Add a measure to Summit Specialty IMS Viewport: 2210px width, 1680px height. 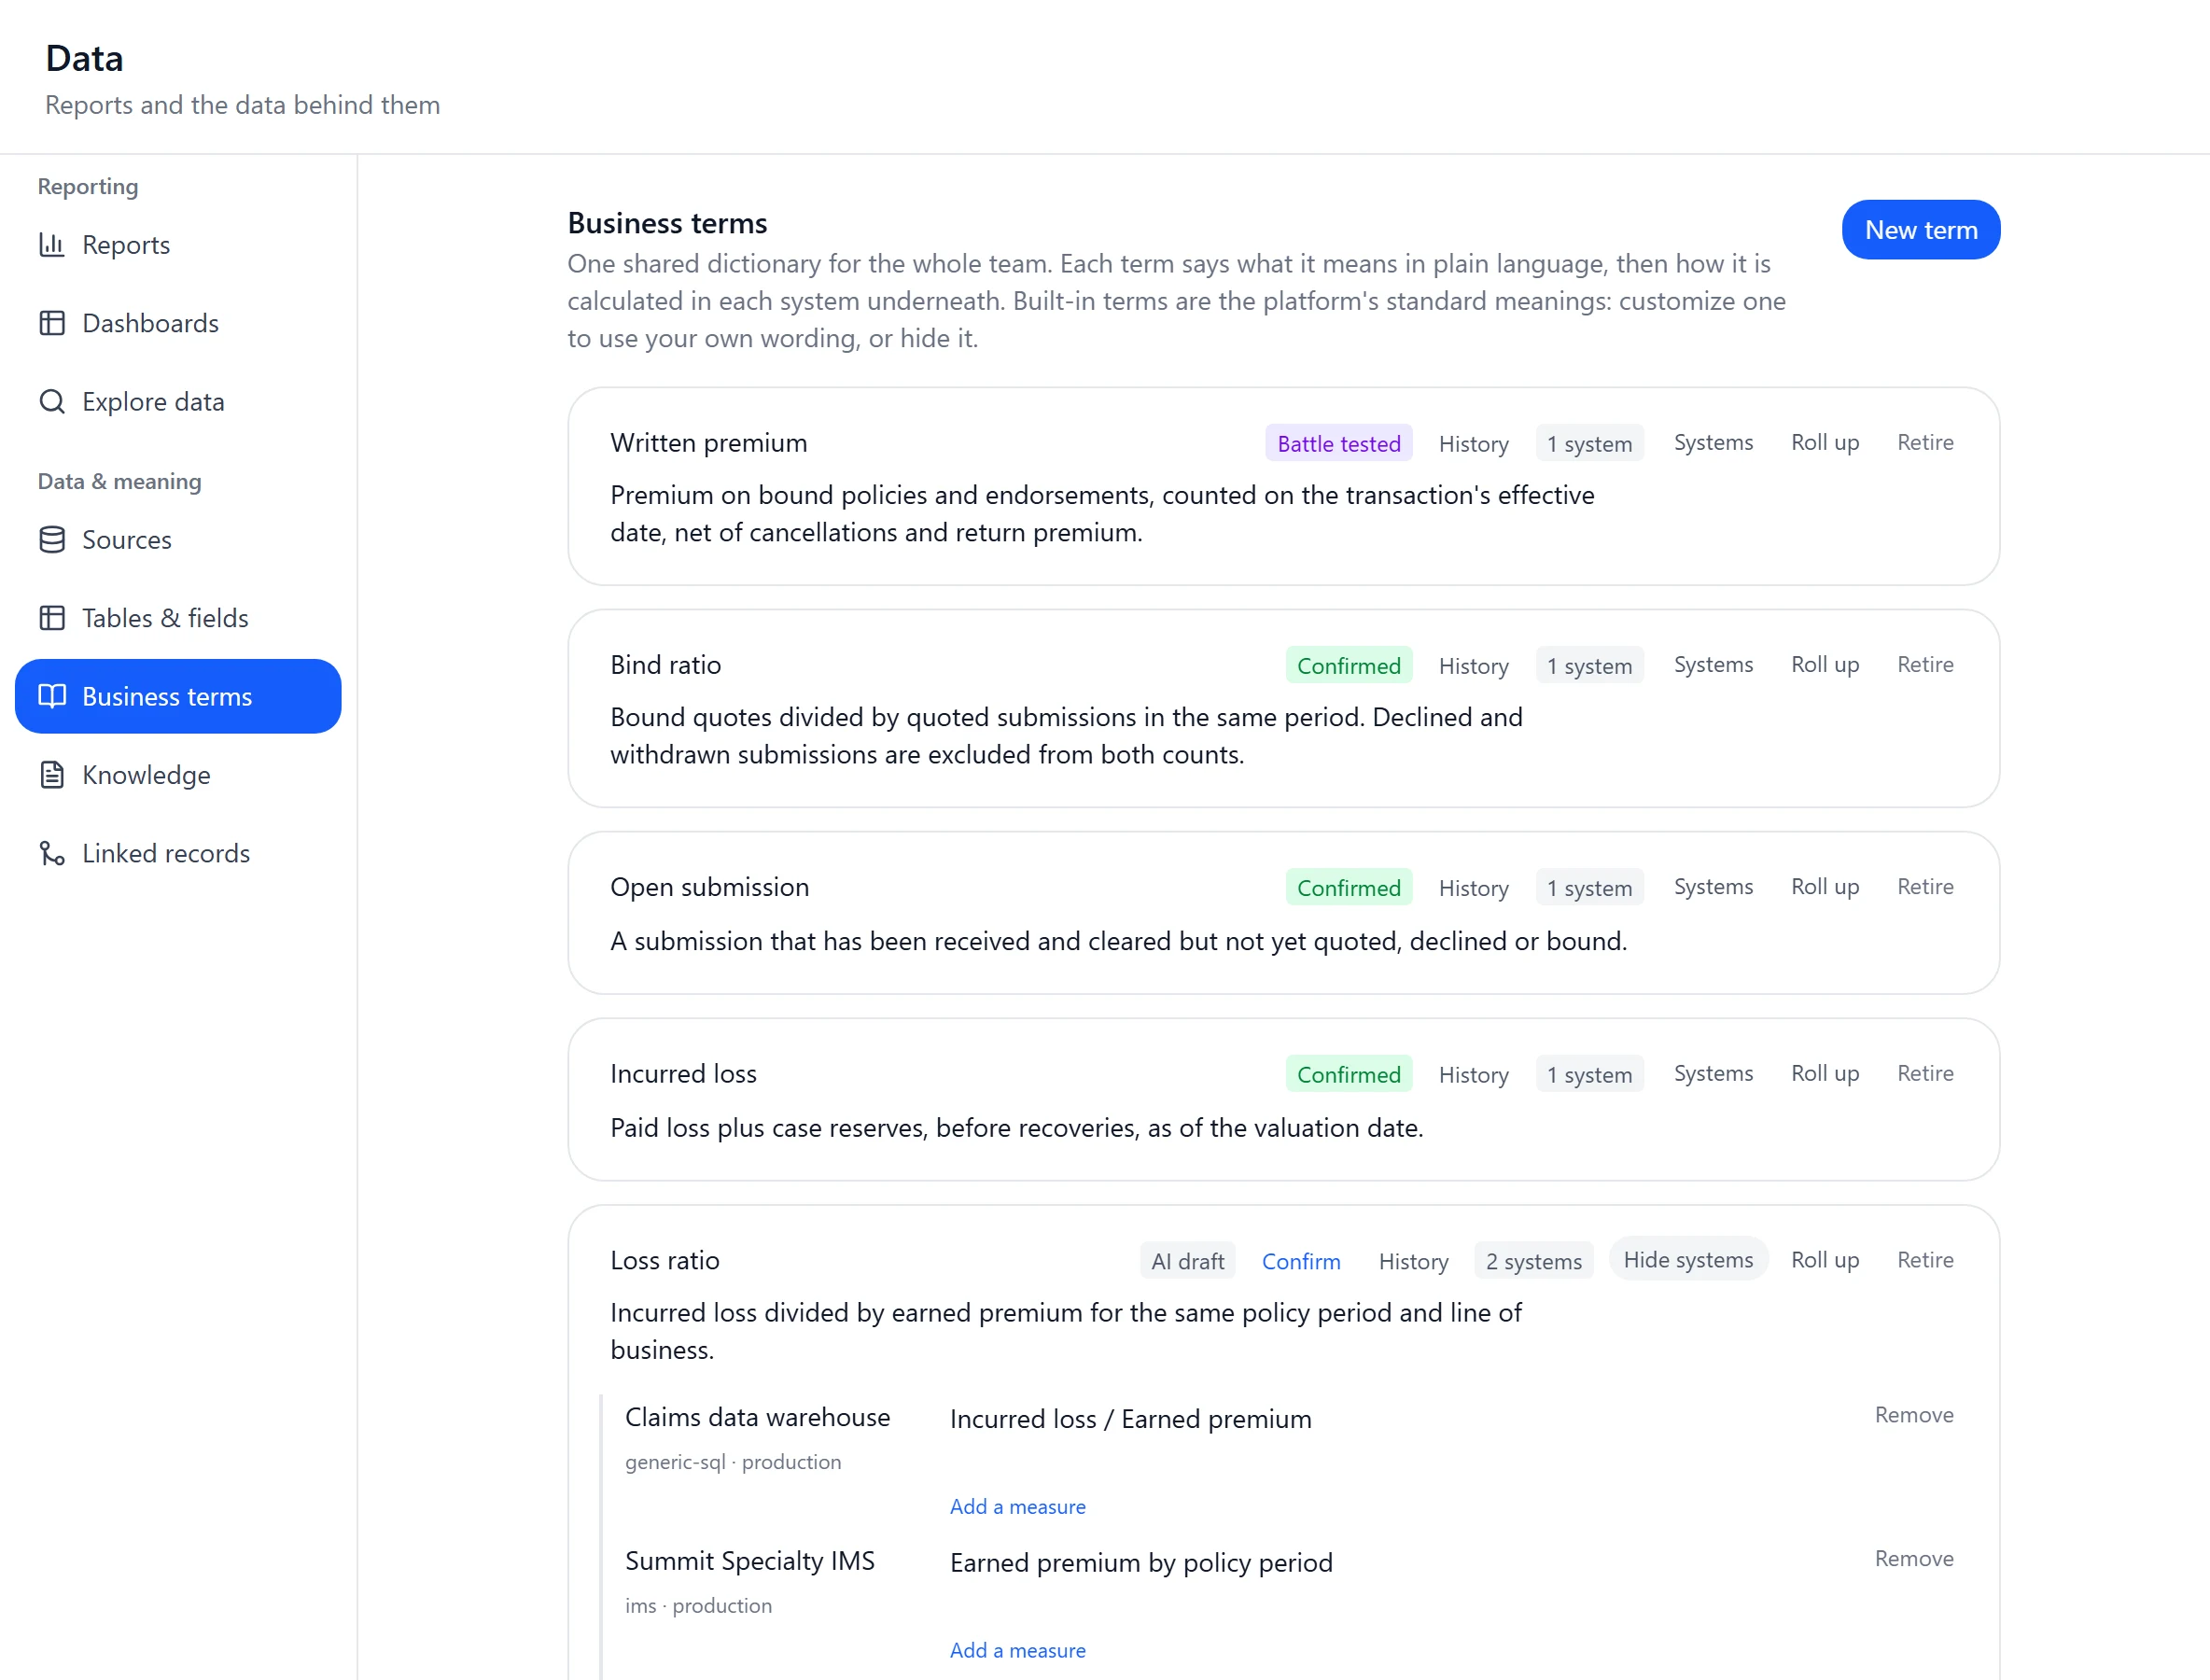tap(1017, 1651)
